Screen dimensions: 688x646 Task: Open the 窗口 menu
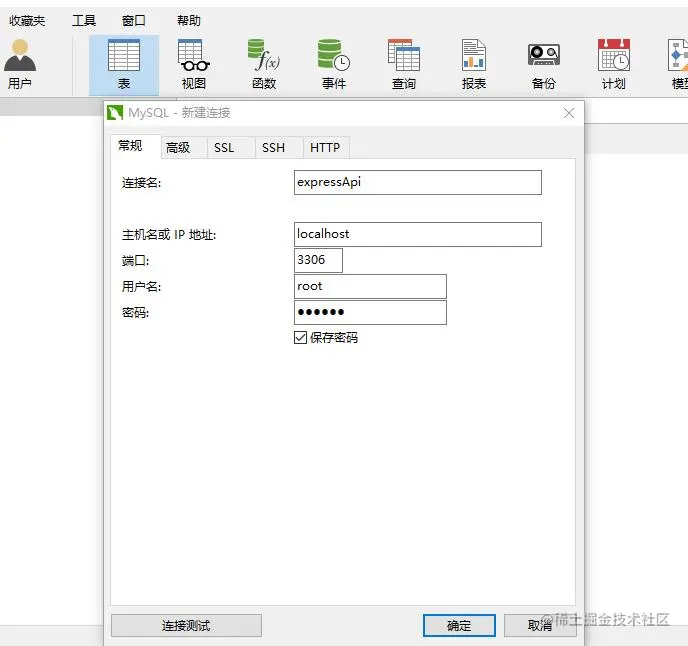134,21
